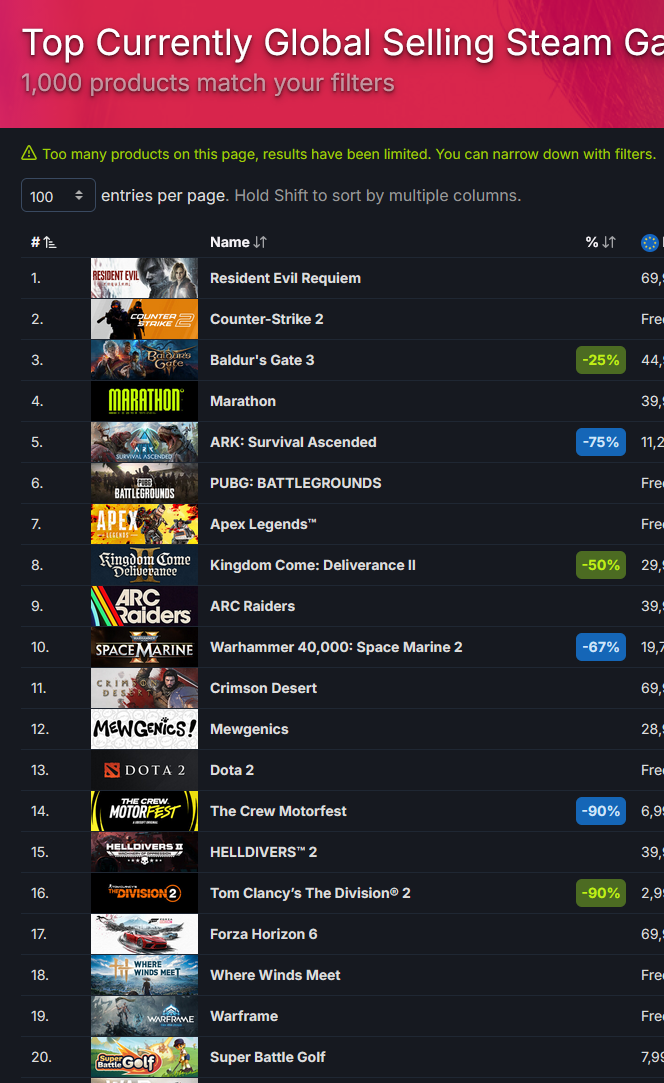Open Warhammer 40,000: Space Marine 2 link
Image resolution: width=664 pixels, height=1083 pixels.
pyautogui.click(x=336, y=647)
